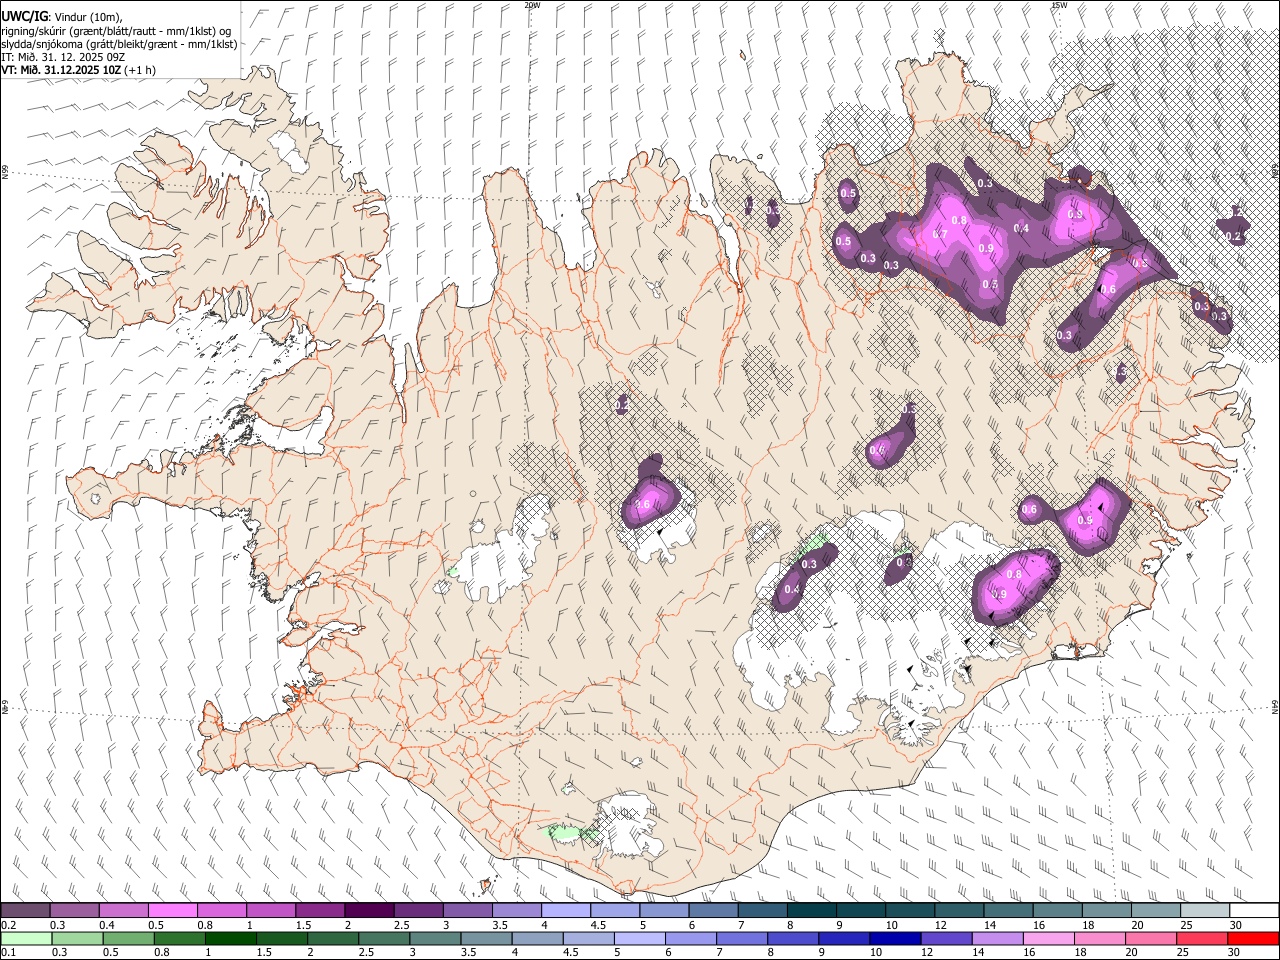Click the violet 12 swatch in the rain legend

(945, 939)
